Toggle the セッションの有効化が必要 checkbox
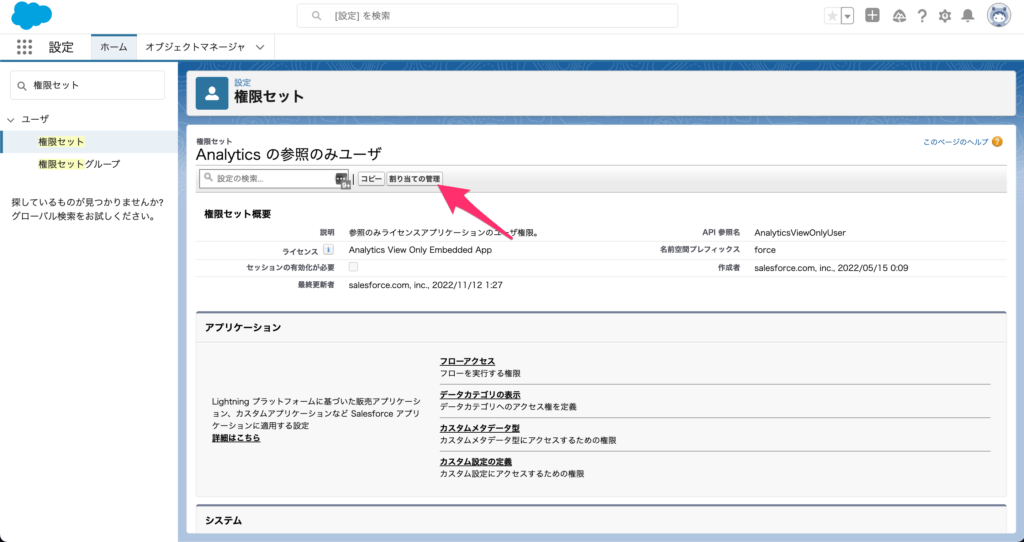This screenshot has width=1024, height=542. [353, 268]
